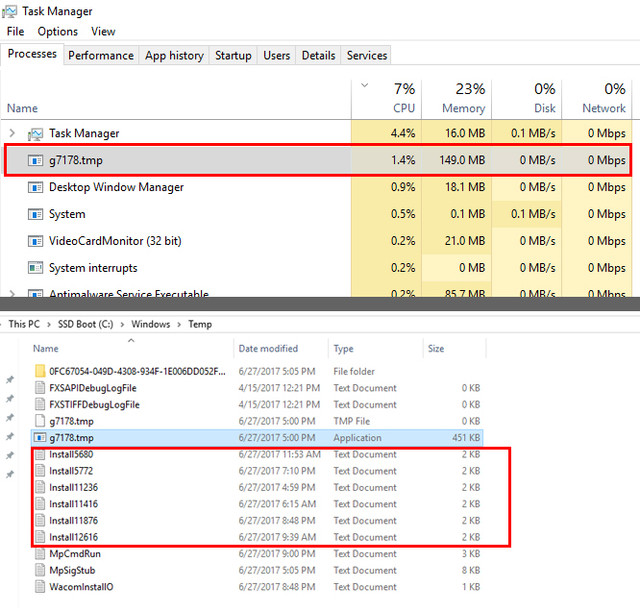Click the Install12616 document icon

40,537
